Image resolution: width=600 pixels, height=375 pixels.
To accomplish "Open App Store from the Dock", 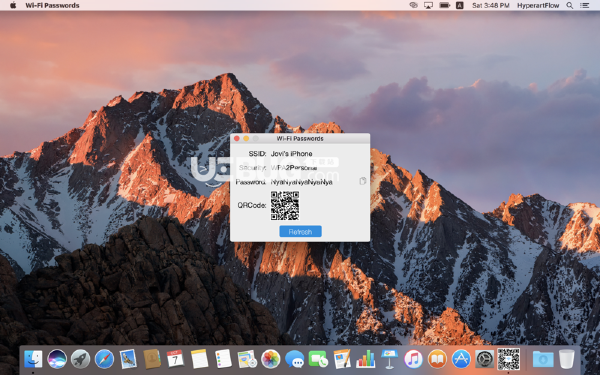I will coord(461,359).
